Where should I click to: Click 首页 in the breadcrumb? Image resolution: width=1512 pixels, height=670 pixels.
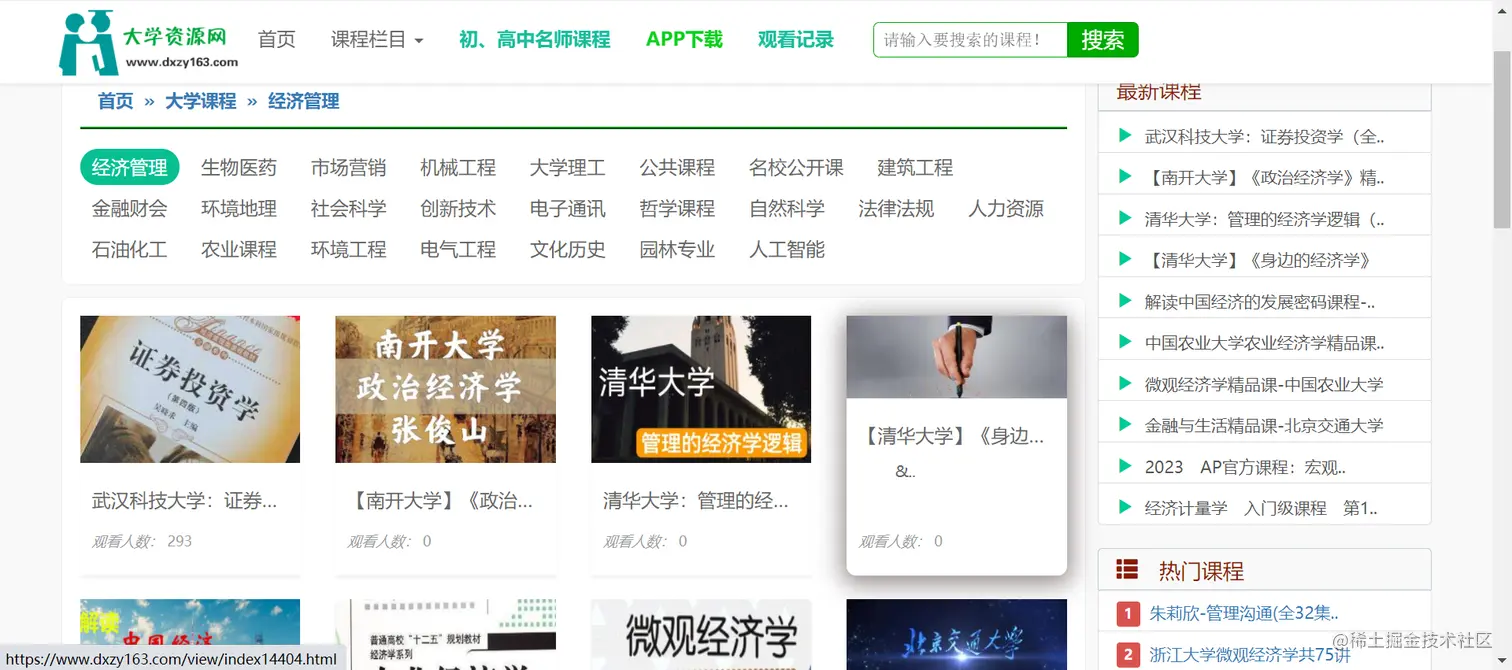tap(115, 101)
